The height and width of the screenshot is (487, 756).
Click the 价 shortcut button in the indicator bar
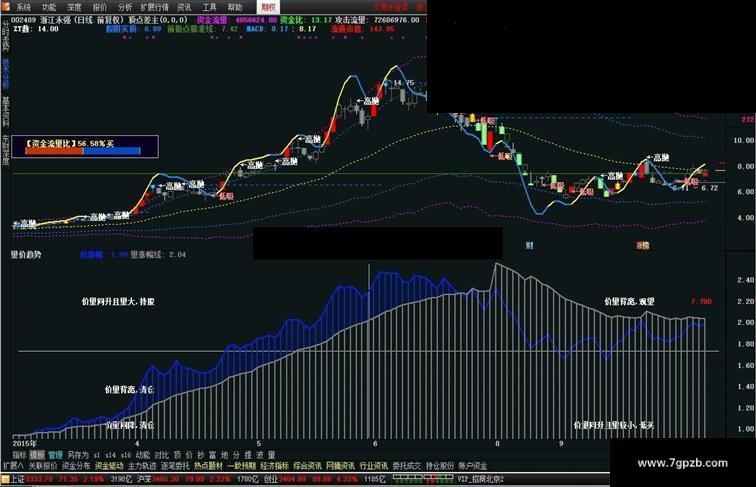coord(189,455)
